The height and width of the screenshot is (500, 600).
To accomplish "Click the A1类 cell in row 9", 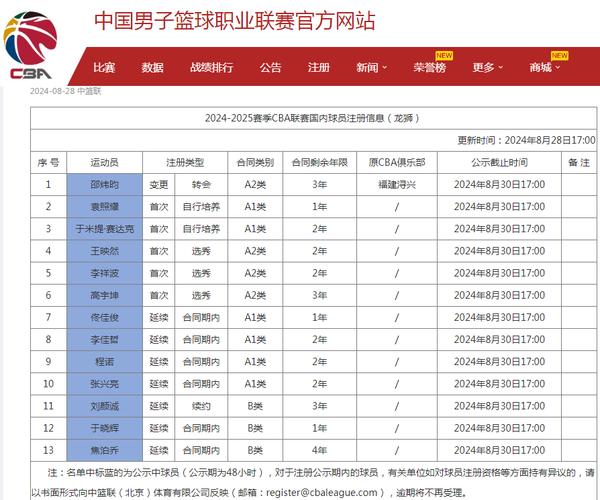I will click(255, 362).
